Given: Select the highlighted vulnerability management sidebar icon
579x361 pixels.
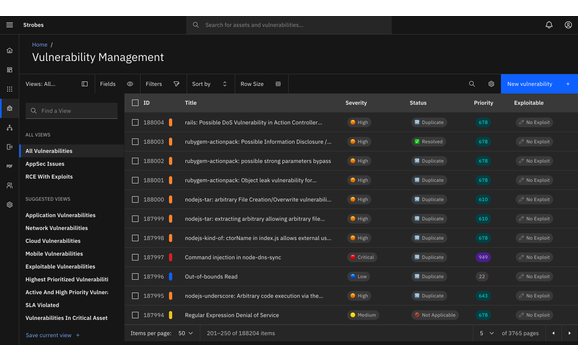Looking at the screenshot, I should pos(10,108).
